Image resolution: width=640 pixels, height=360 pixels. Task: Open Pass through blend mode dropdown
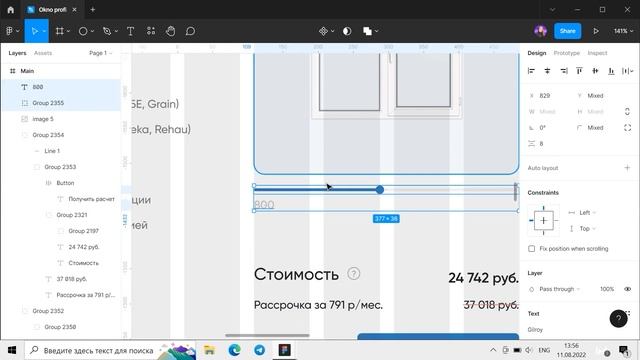coord(560,289)
